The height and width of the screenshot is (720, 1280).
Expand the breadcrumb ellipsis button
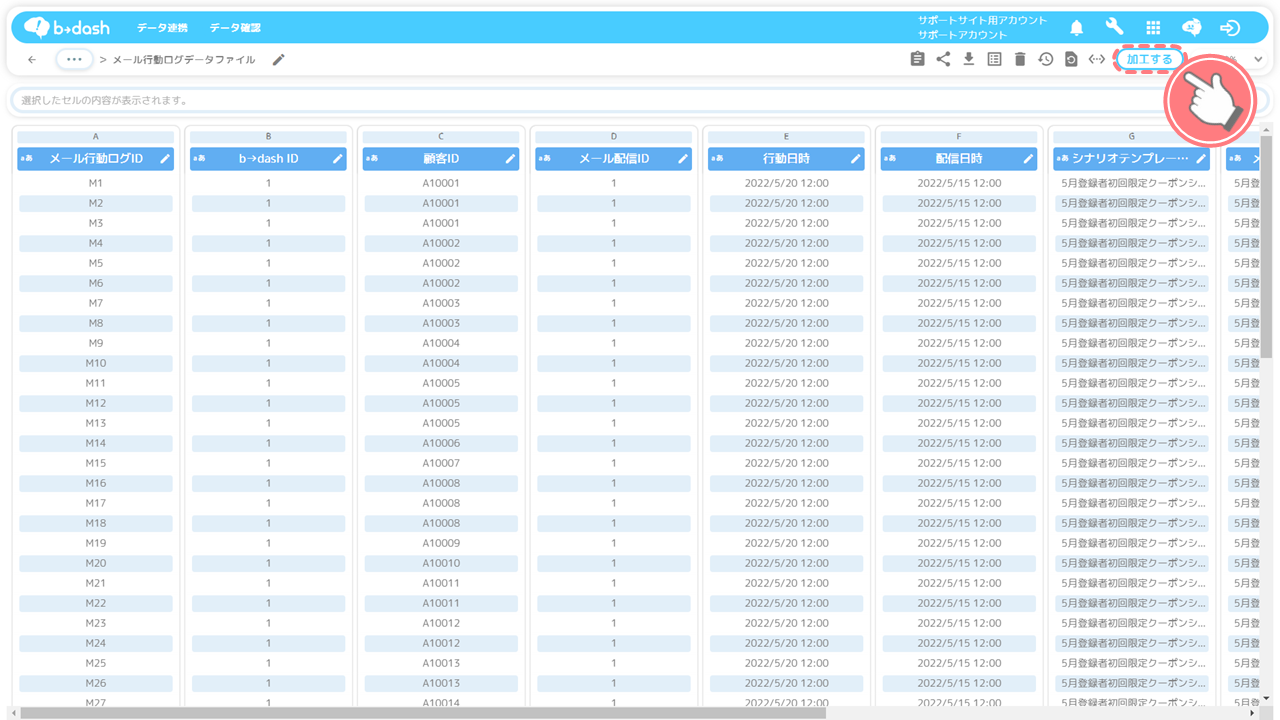pos(75,60)
